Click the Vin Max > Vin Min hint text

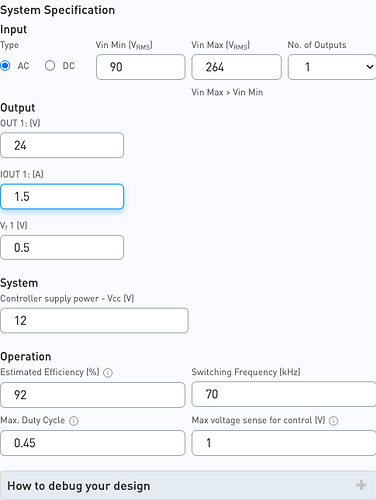(x=227, y=92)
